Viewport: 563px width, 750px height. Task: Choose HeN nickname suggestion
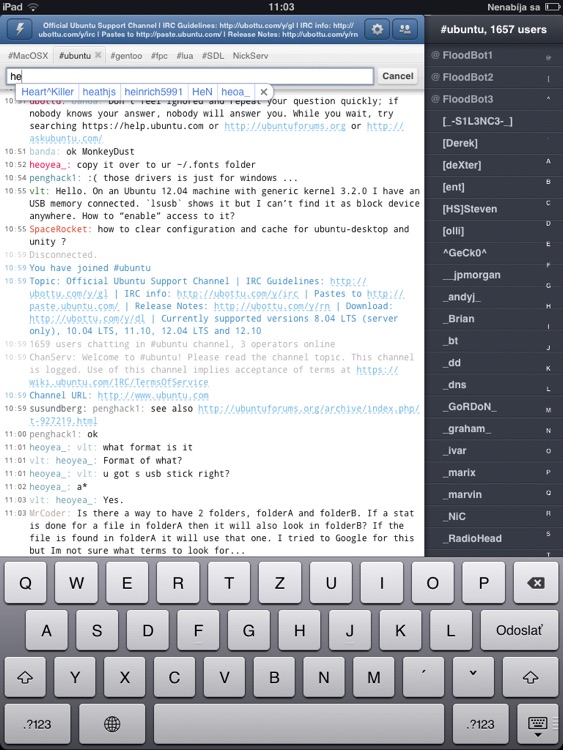202,92
